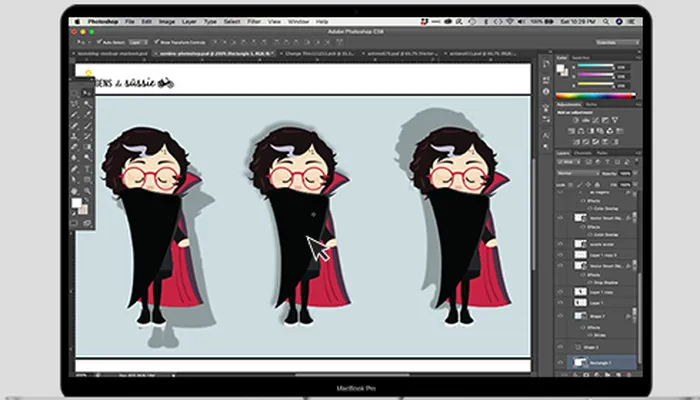Select the Pen tool

(x=75, y=169)
